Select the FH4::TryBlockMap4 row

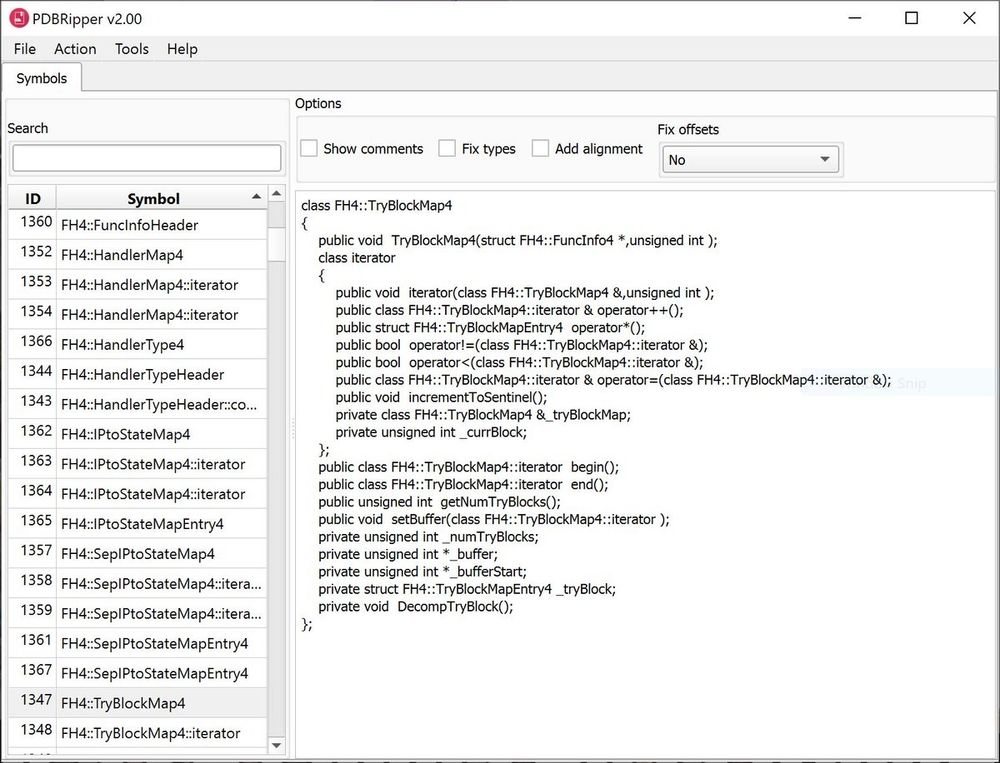coord(138,703)
